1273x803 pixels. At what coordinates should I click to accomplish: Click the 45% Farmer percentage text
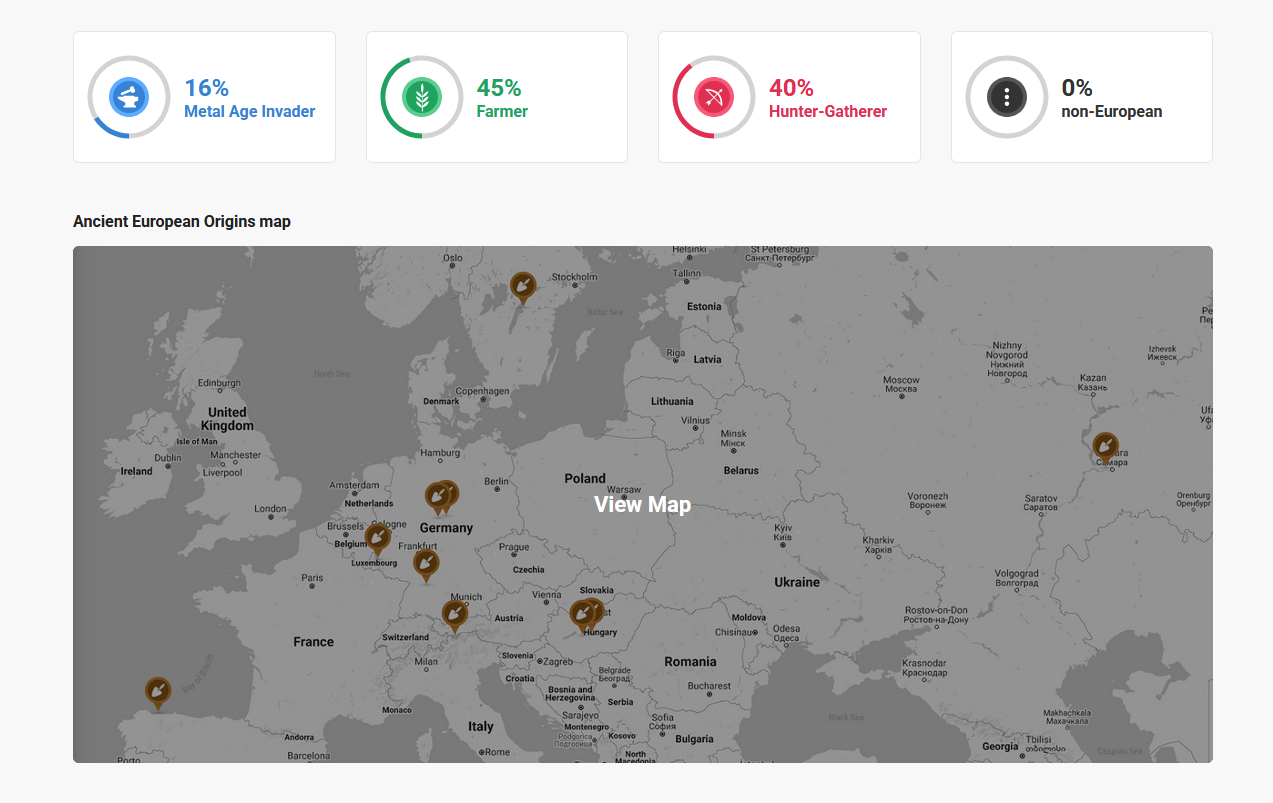point(499,88)
